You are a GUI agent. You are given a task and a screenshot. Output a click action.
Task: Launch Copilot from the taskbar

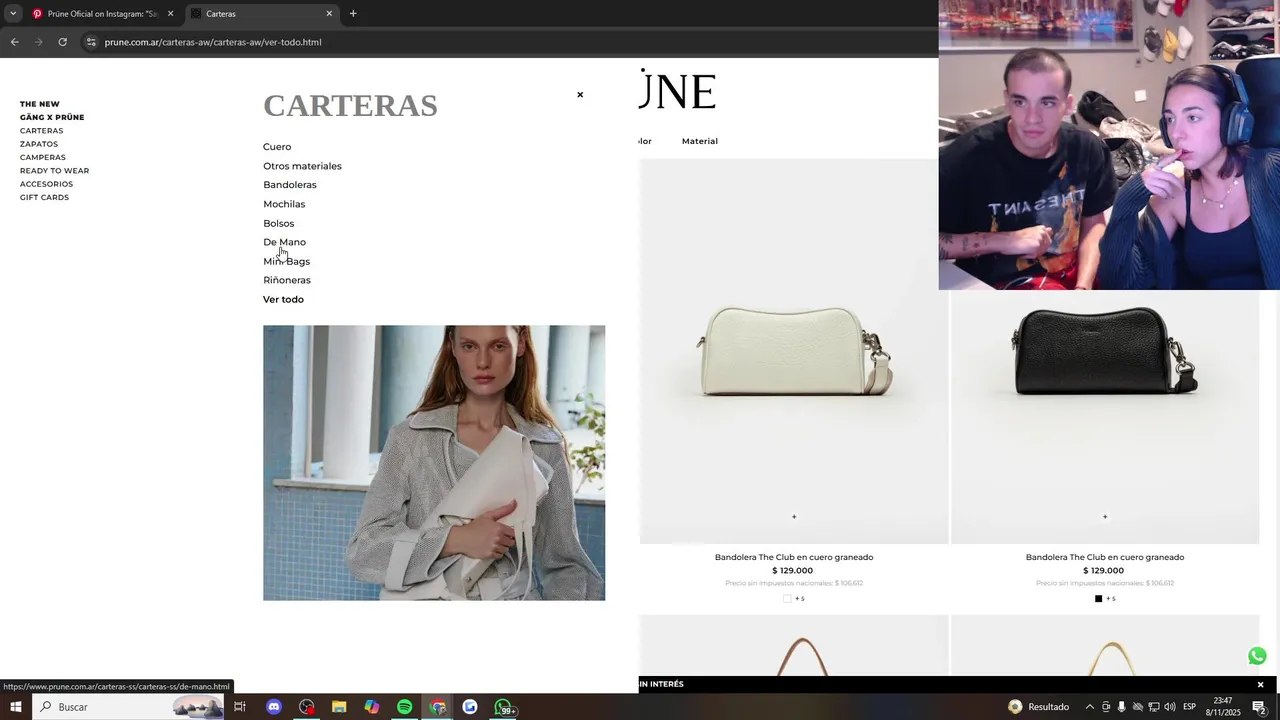pyautogui.click(x=372, y=707)
